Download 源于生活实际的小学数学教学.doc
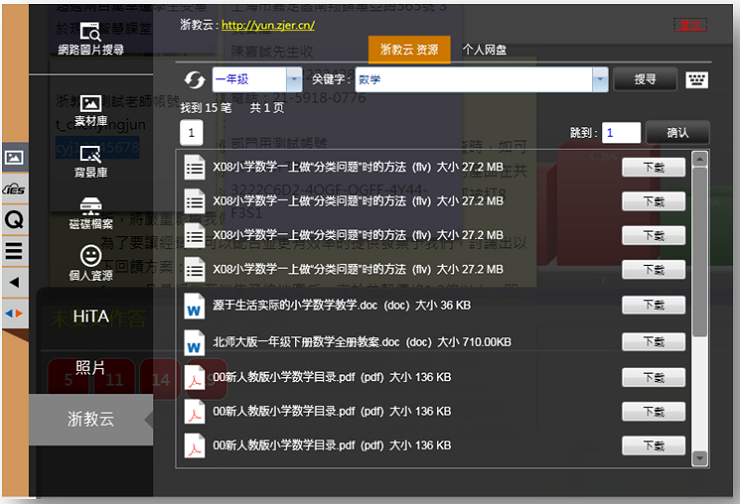740x504 pixels. point(654,305)
